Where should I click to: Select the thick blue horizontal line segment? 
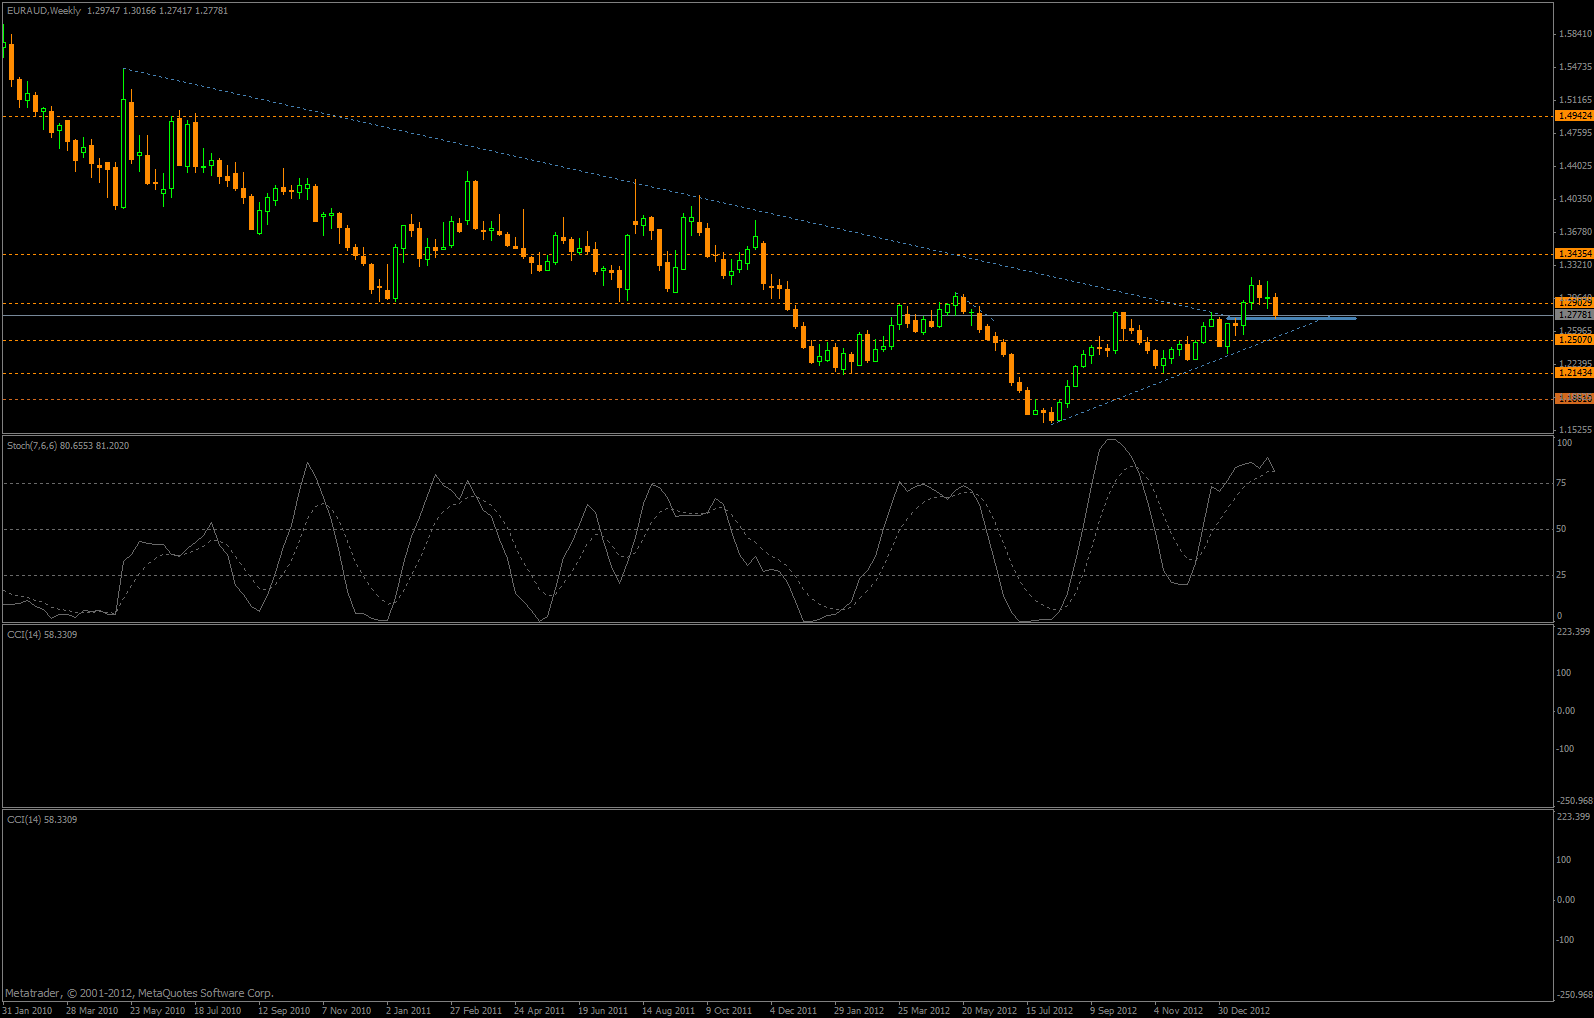point(1291,318)
